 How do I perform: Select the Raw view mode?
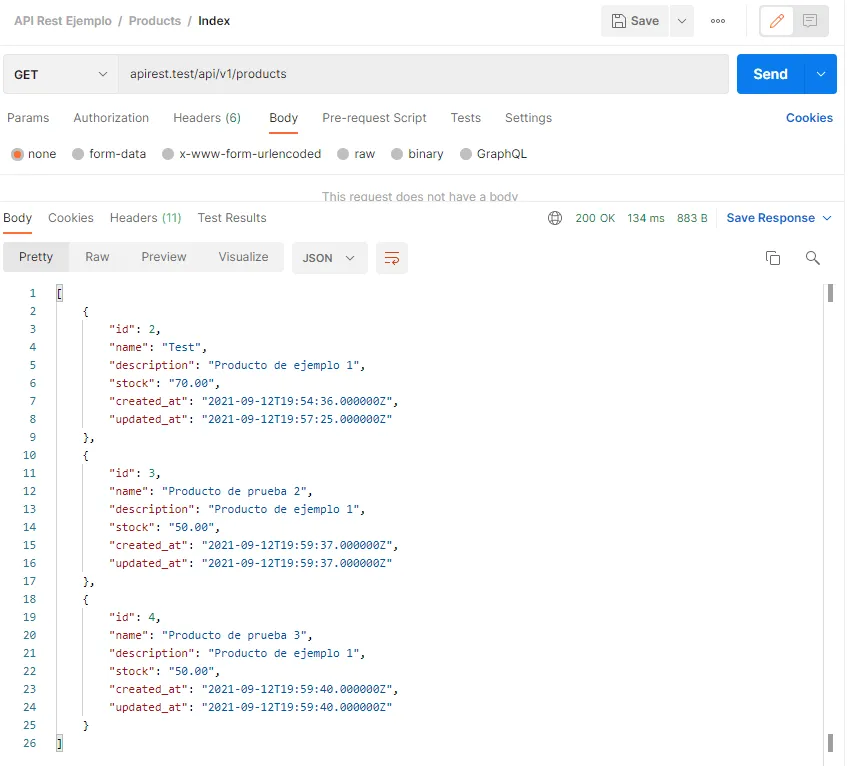pyautogui.click(x=97, y=257)
